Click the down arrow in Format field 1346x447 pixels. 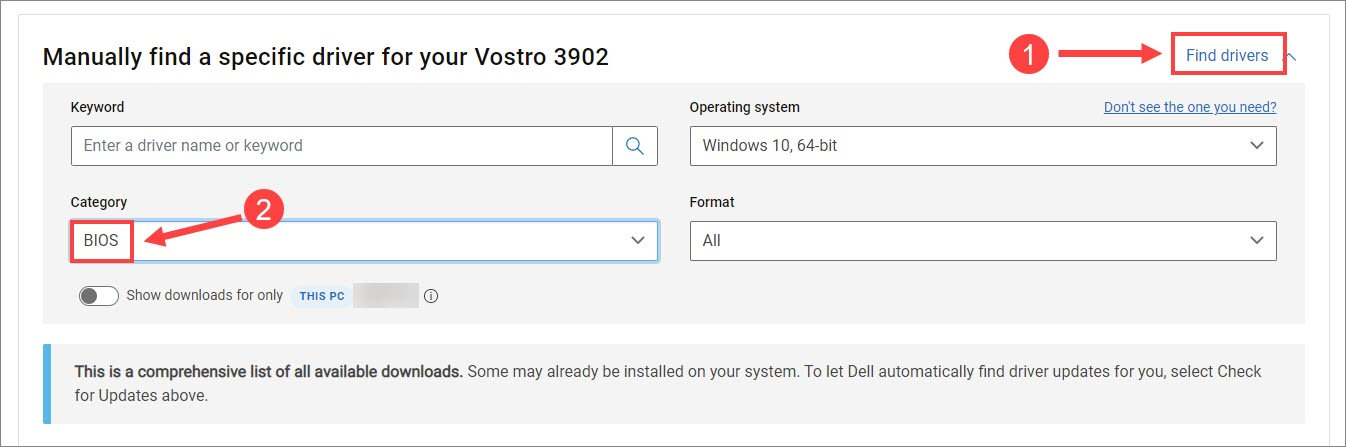(1256, 241)
